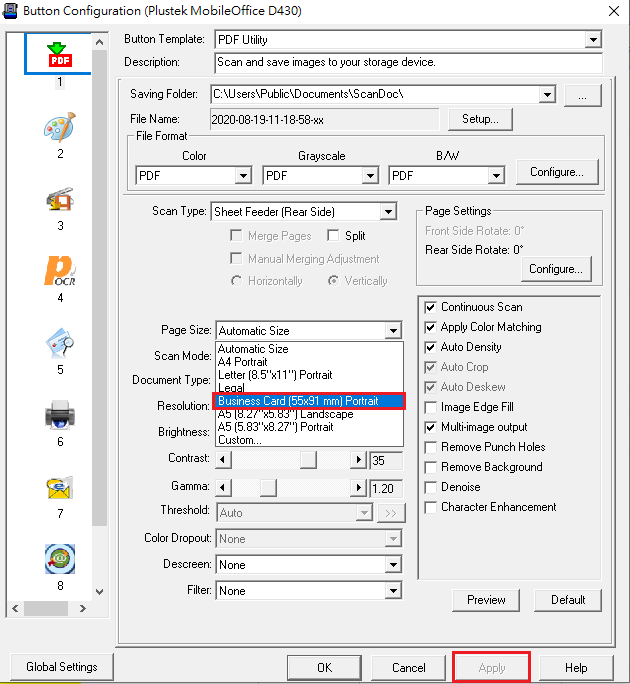The width and height of the screenshot is (630, 684).
Task: Tick the Denoise checkbox
Action: 431,487
